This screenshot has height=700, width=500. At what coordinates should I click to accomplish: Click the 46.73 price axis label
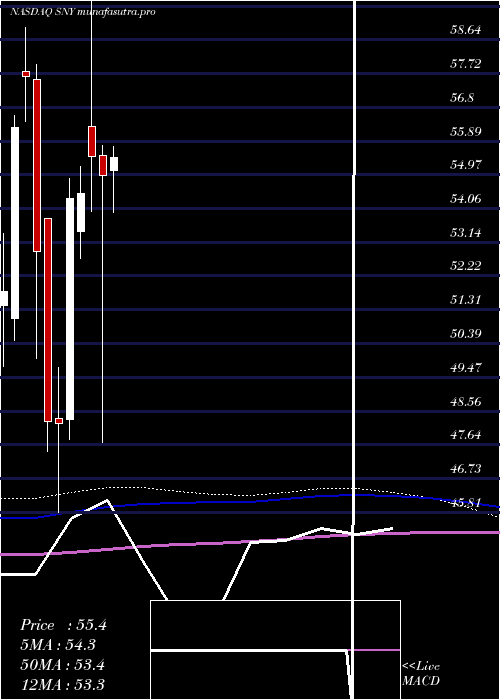click(466, 468)
